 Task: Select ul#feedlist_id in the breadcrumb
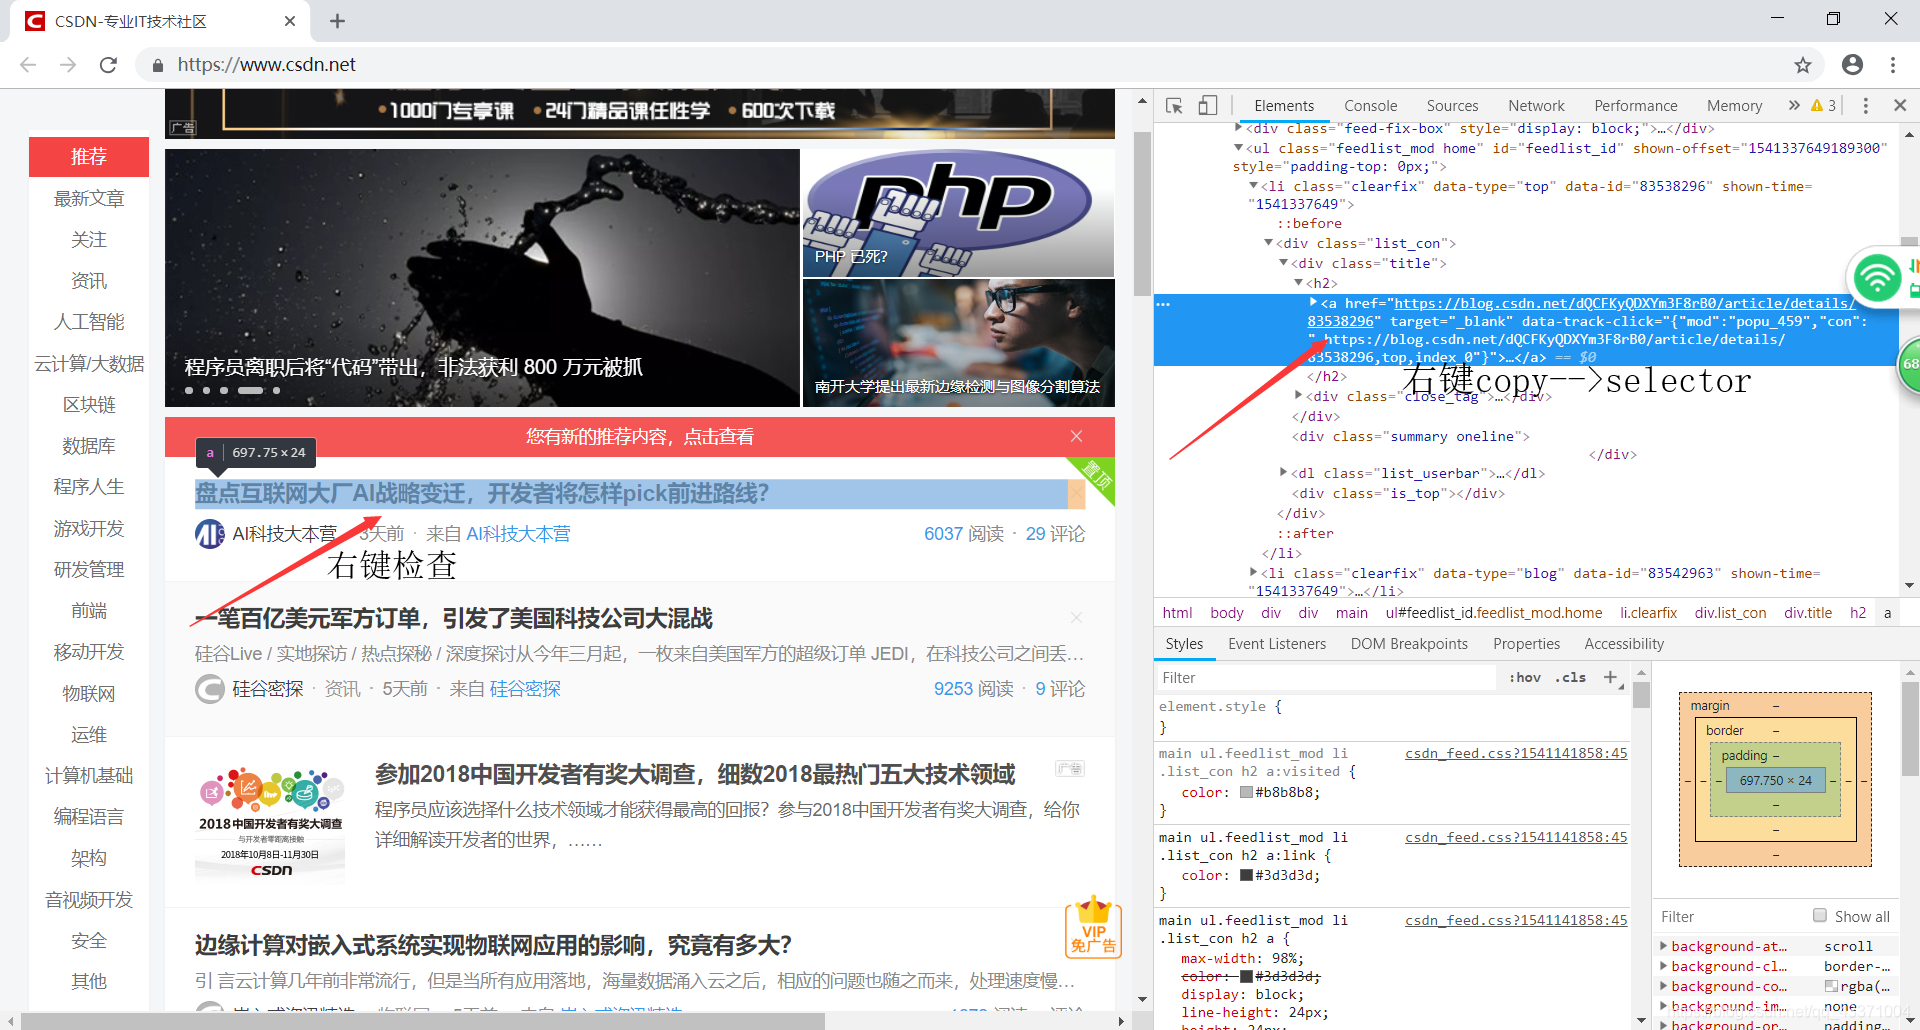click(1493, 613)
